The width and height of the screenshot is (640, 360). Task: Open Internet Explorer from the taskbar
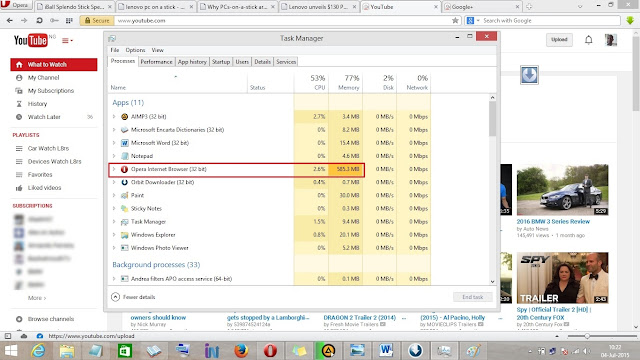[x=38, y=351]
